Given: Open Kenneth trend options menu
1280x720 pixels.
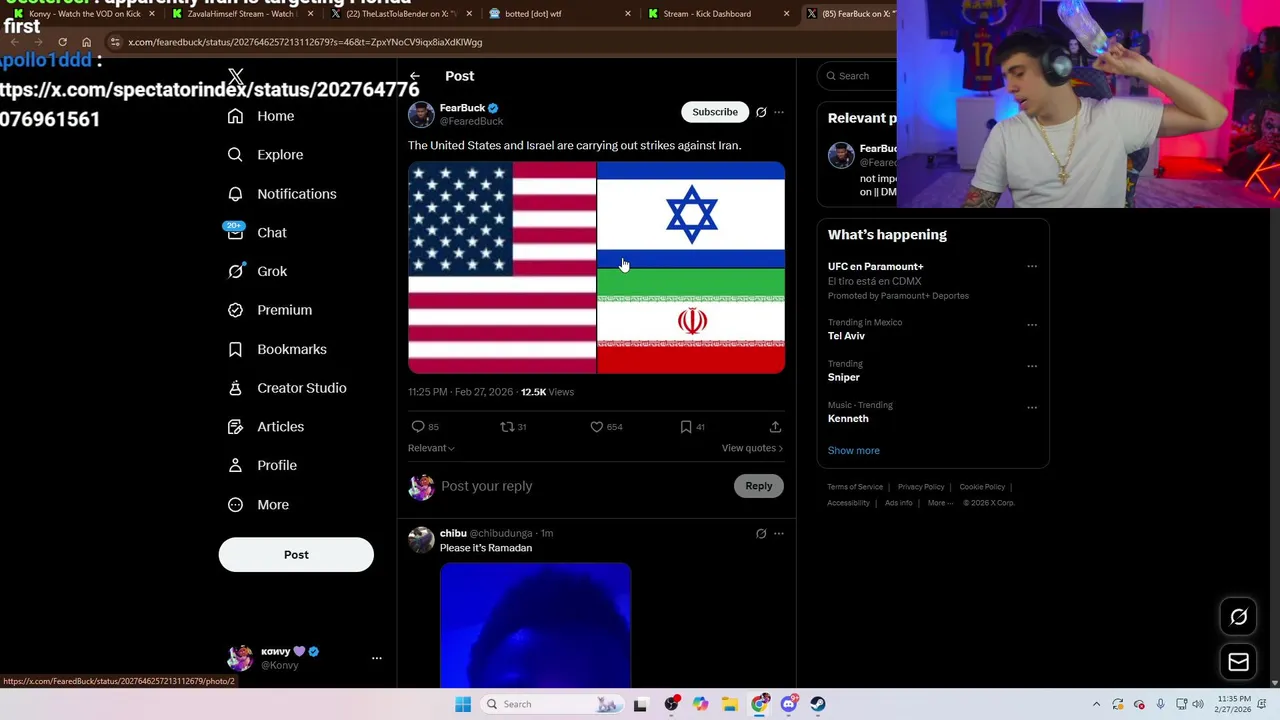Looking at the screenshot, I should point(1032,407).
